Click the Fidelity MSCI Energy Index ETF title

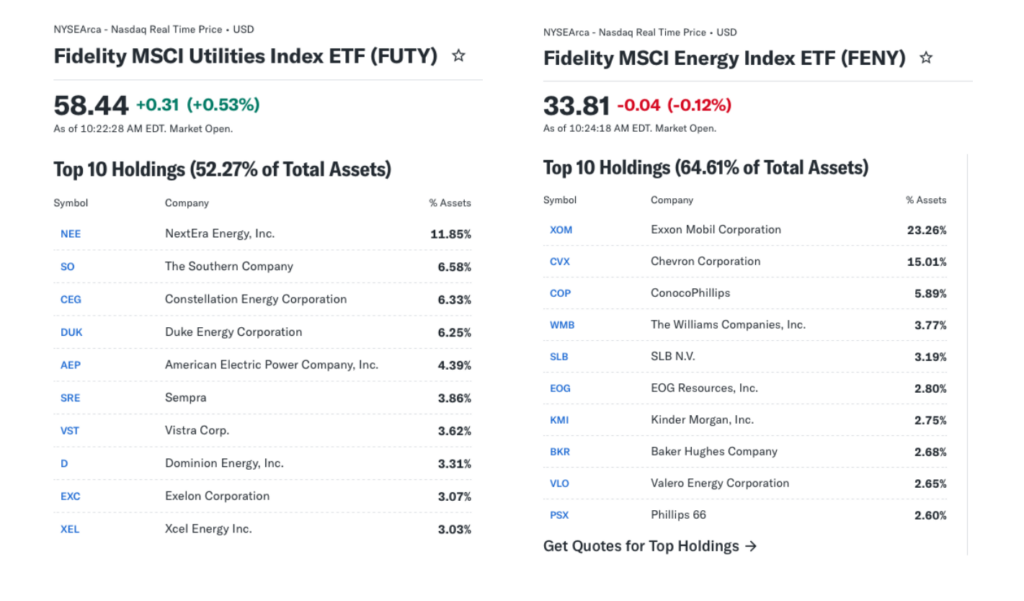click(x=724, y=58)
